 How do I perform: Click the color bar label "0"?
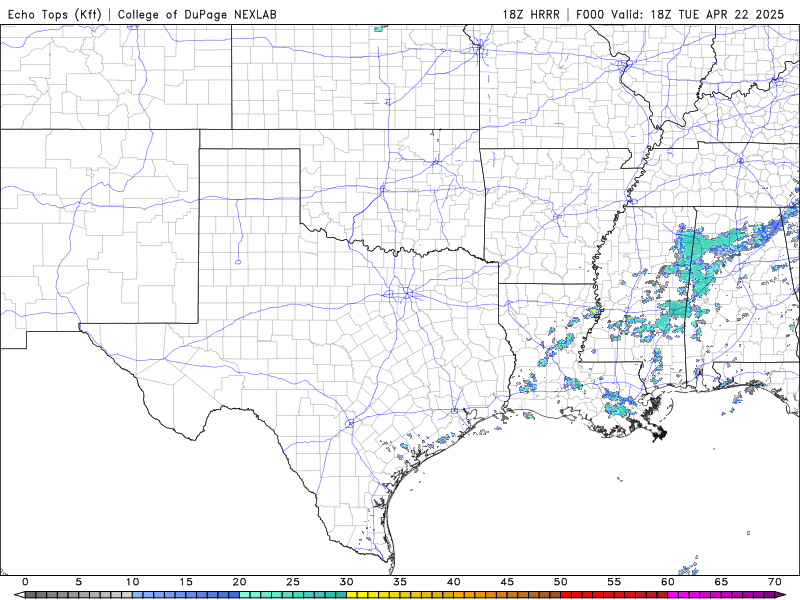tap(26, 582)
